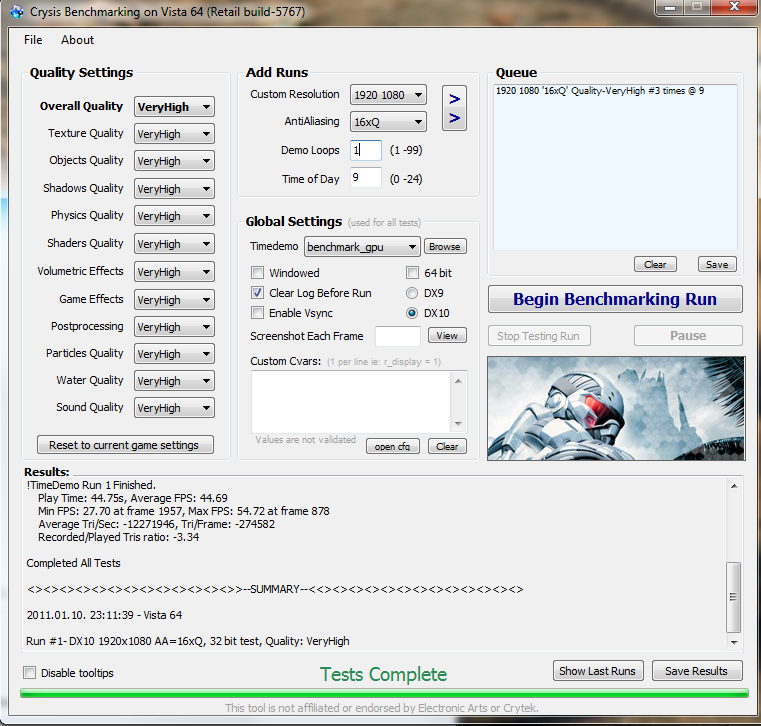The width and height of the screenshot is (761, 726).
Task: Expand the Postprocessing dropdown
Action: coord(174,327)
